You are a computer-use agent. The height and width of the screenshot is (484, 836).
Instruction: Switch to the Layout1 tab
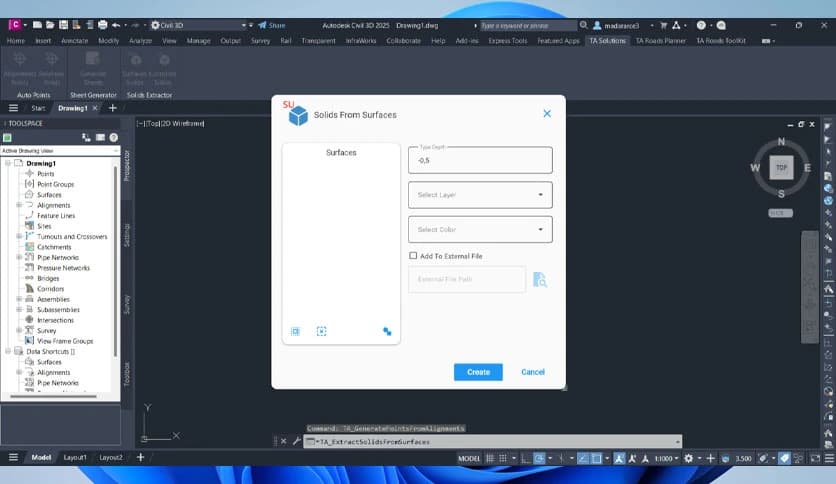point(75,457)
